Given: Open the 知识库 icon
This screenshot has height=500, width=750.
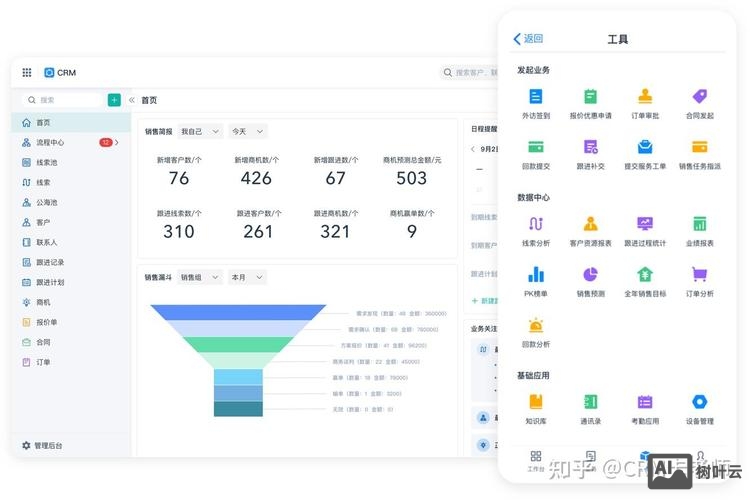Looking at the screenshot, I should (x=536, y=402).
